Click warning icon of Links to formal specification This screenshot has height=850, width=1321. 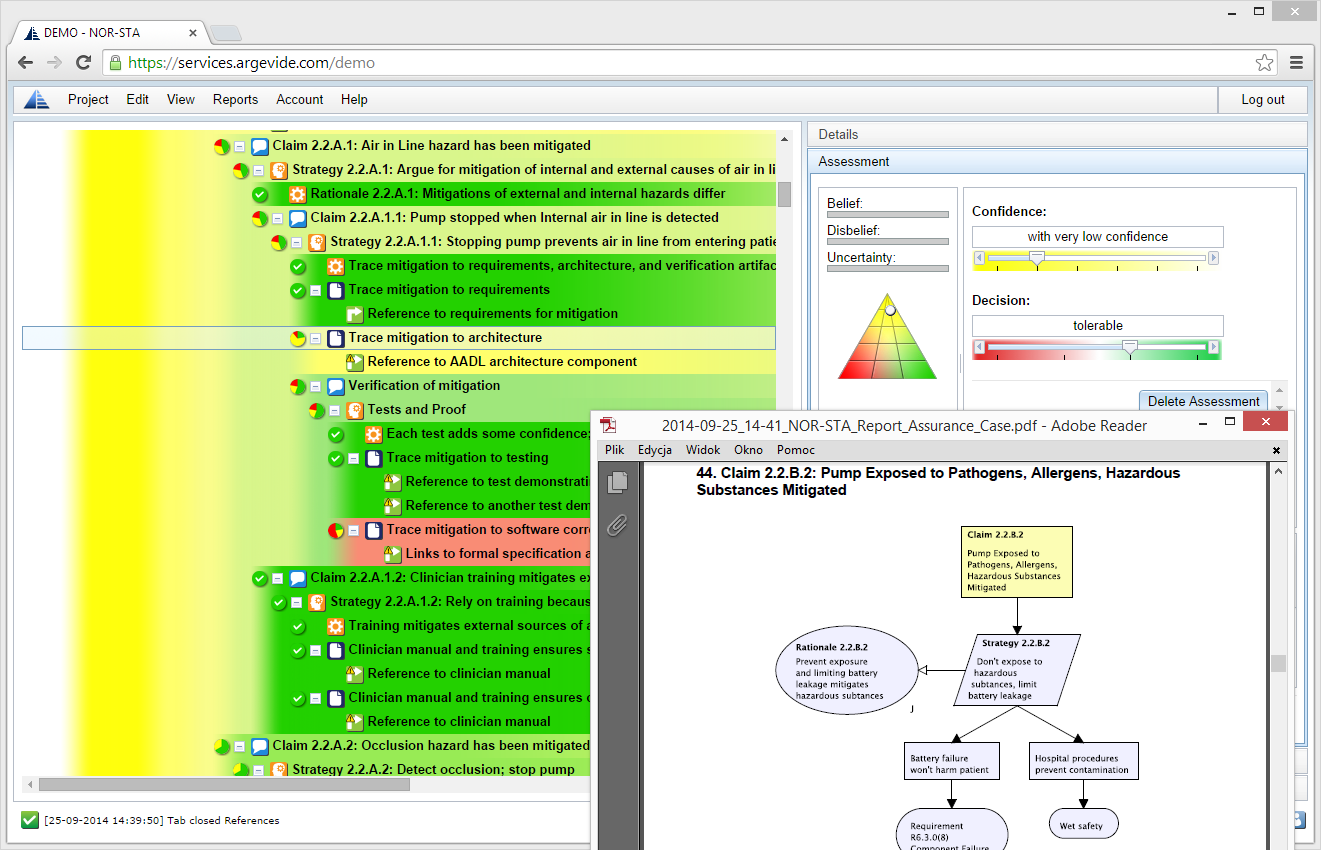tap(393, 554)
